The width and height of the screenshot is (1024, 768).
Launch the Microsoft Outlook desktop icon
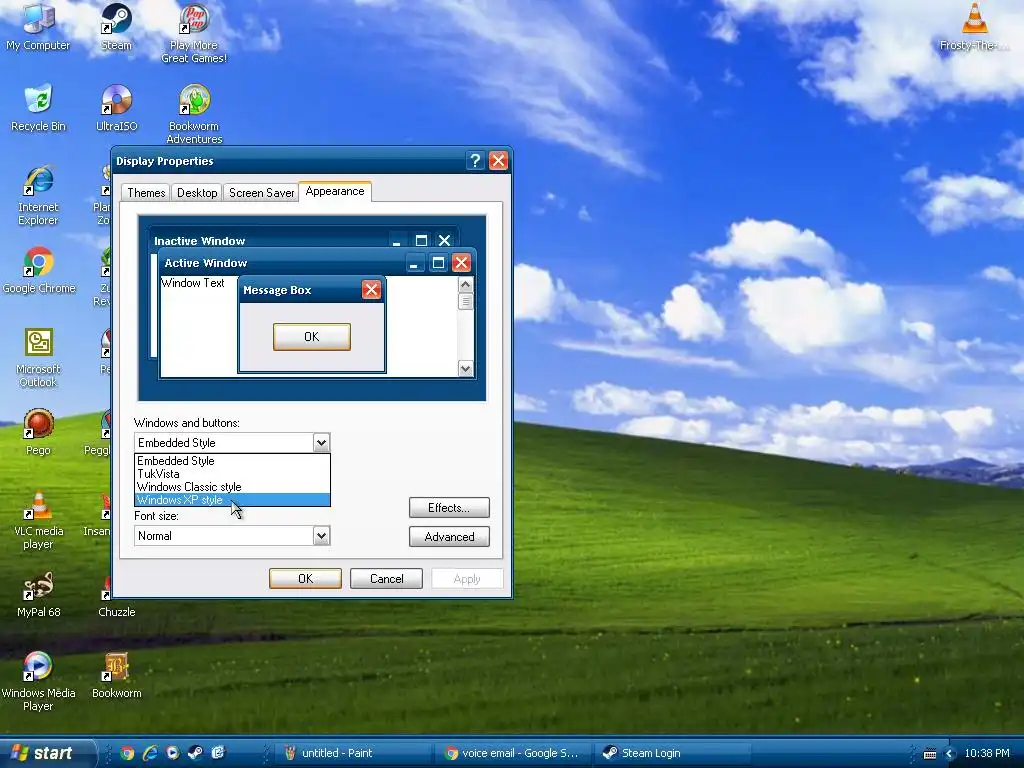click(38, 357)
